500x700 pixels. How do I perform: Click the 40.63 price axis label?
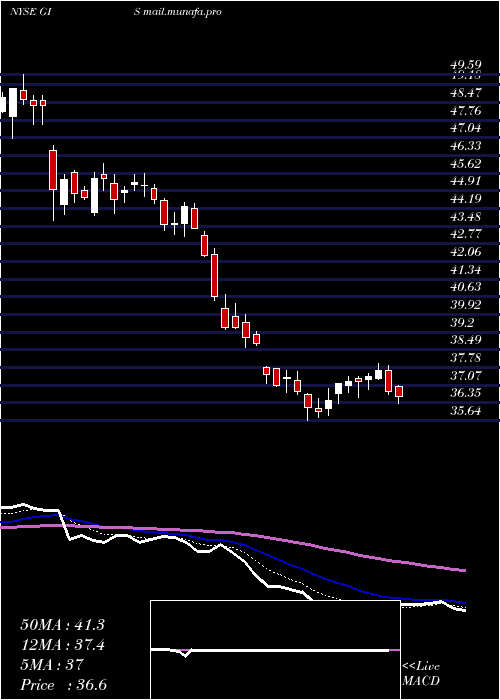click(465, 288)
